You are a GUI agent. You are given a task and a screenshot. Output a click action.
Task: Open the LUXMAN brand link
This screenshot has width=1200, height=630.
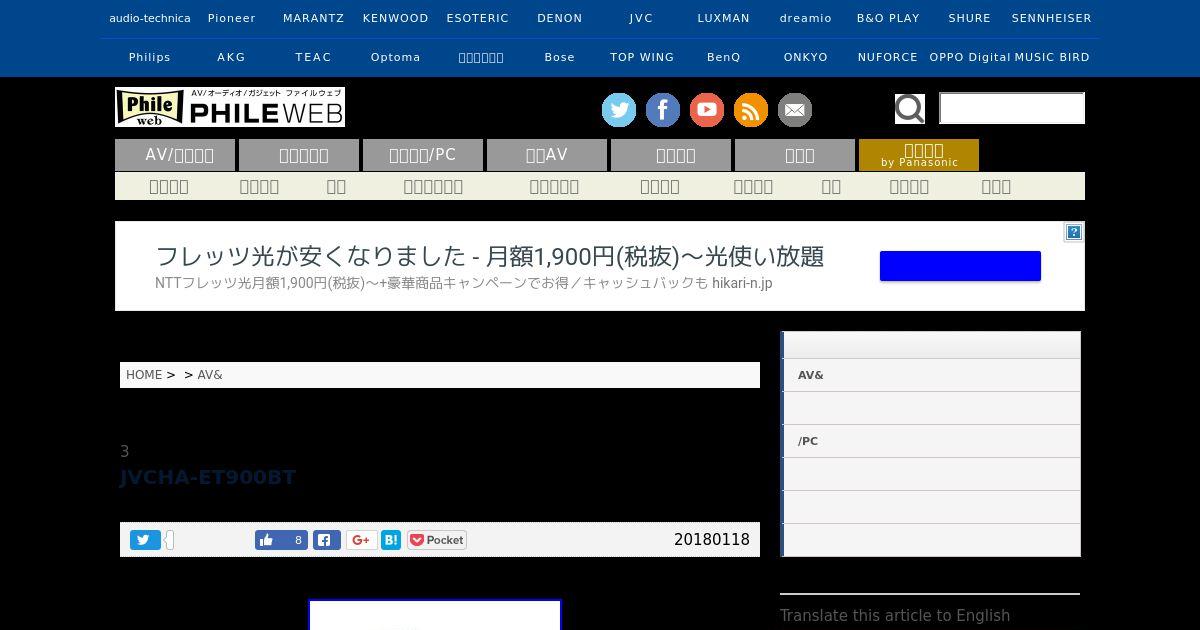pos(724,18)
